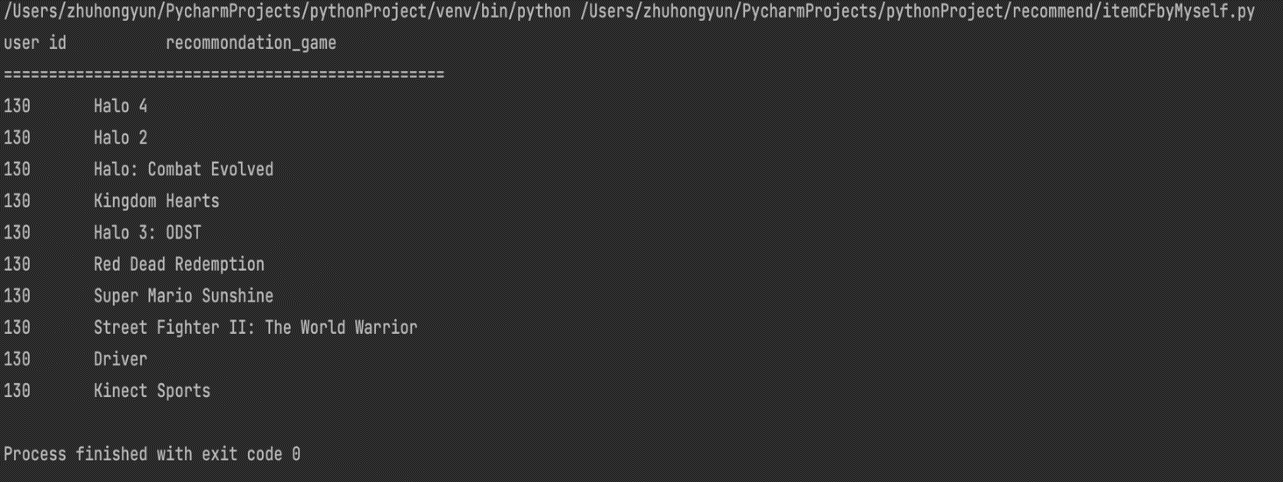The height and width of the screenshot is (482, 1283).
Task: Click the equals-sign separator line
Action: click(x=224, y=75)
